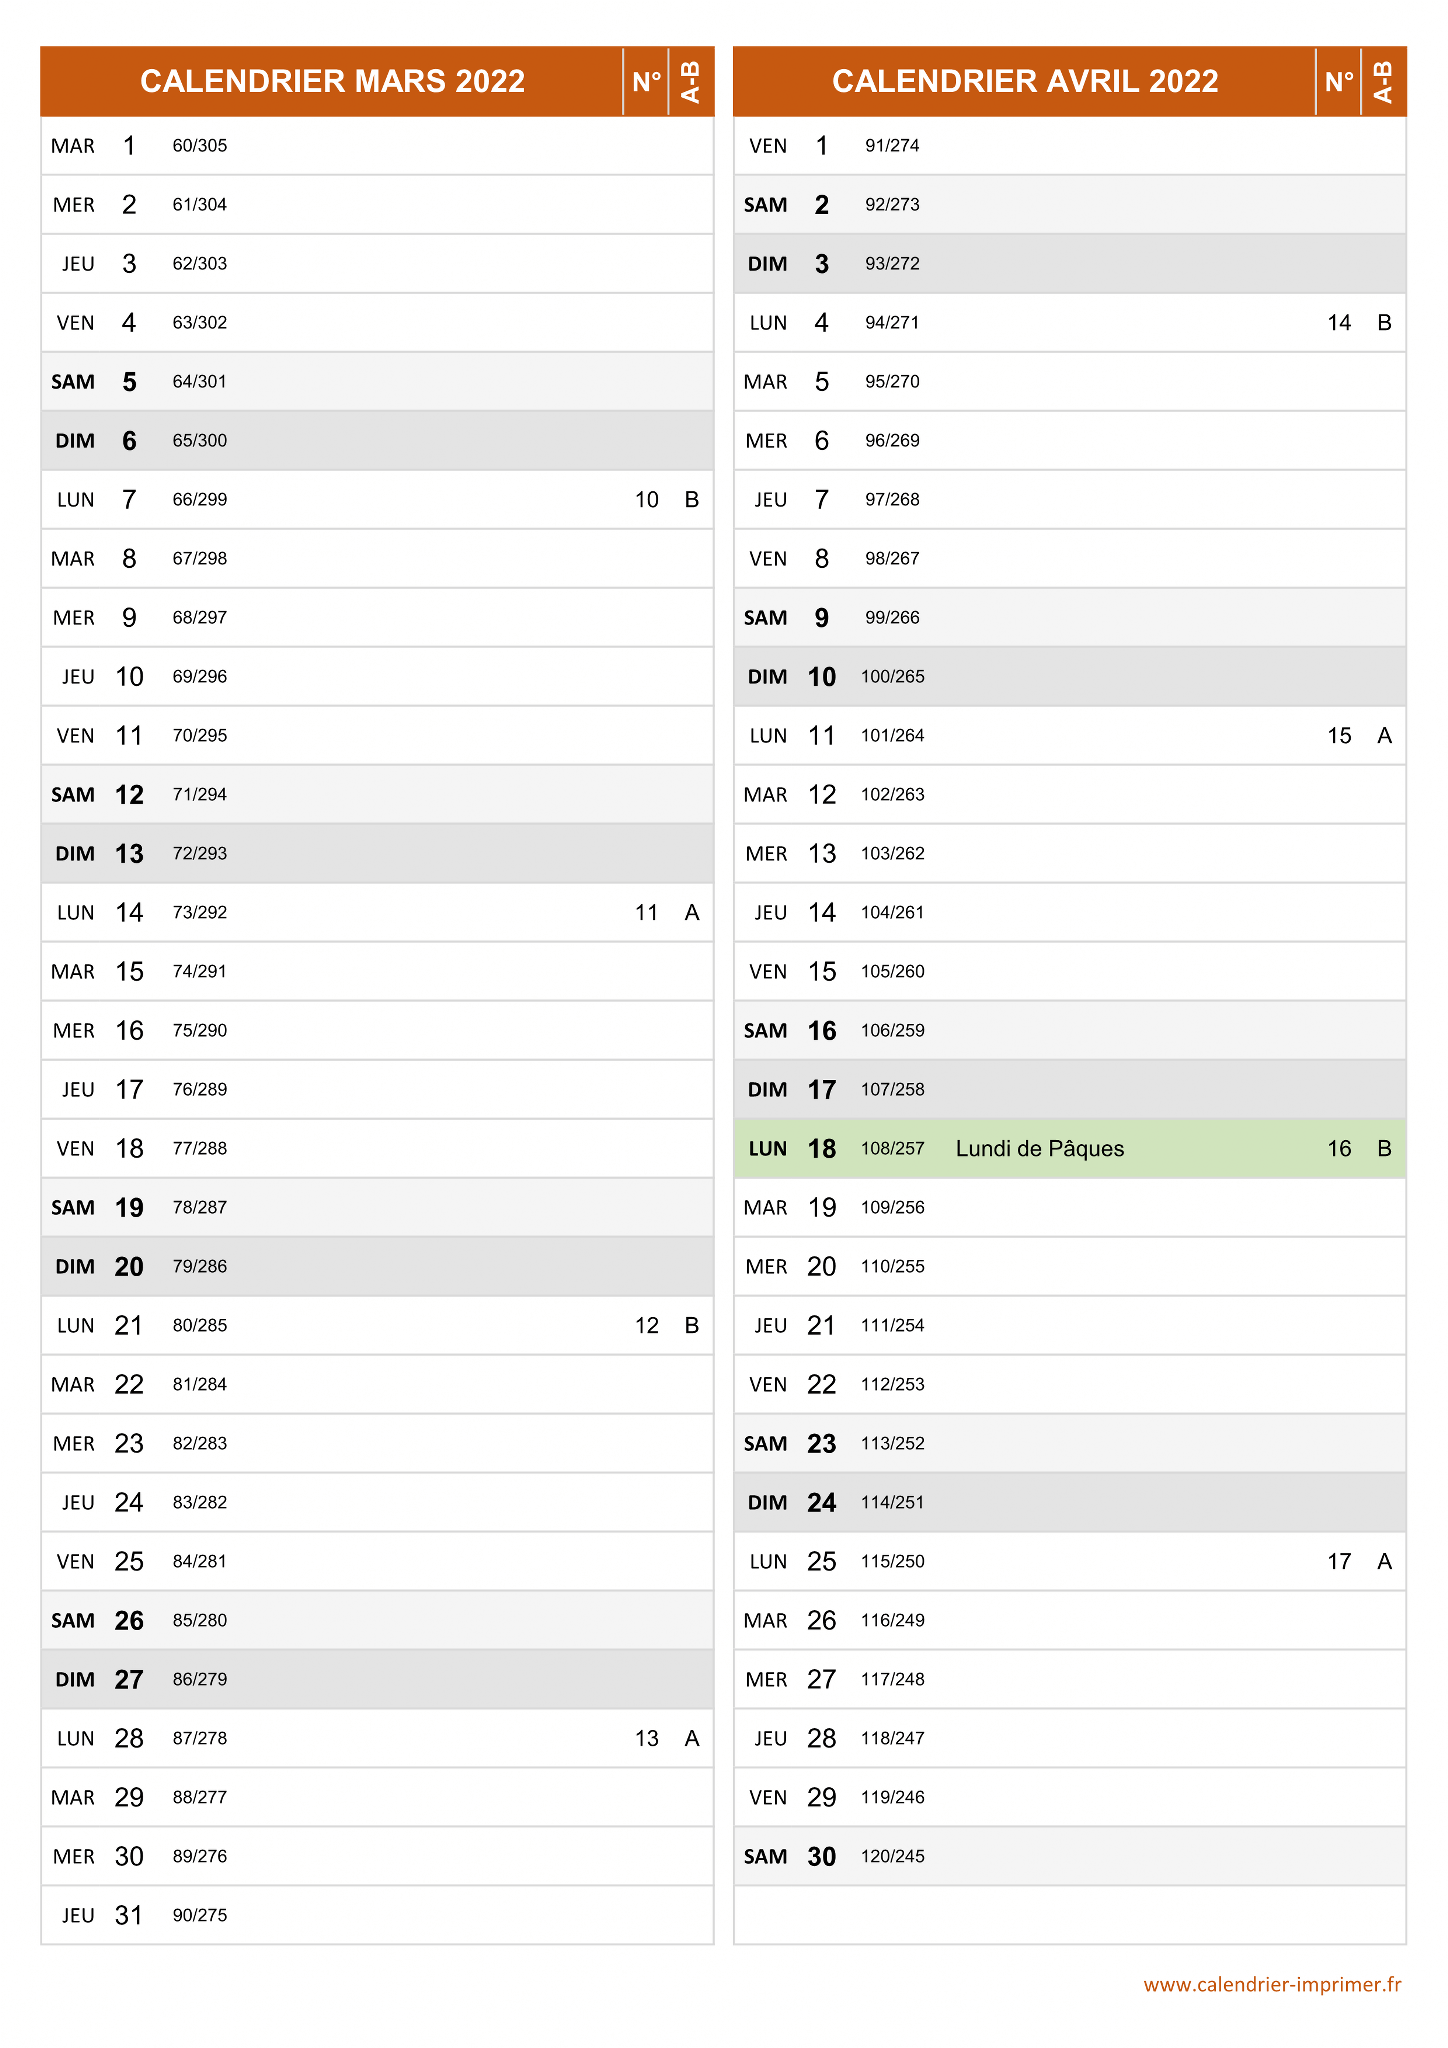Click the www.calendrier-imprimer.fr link
The image size is (1448, 2048).
point(1272,1984)
